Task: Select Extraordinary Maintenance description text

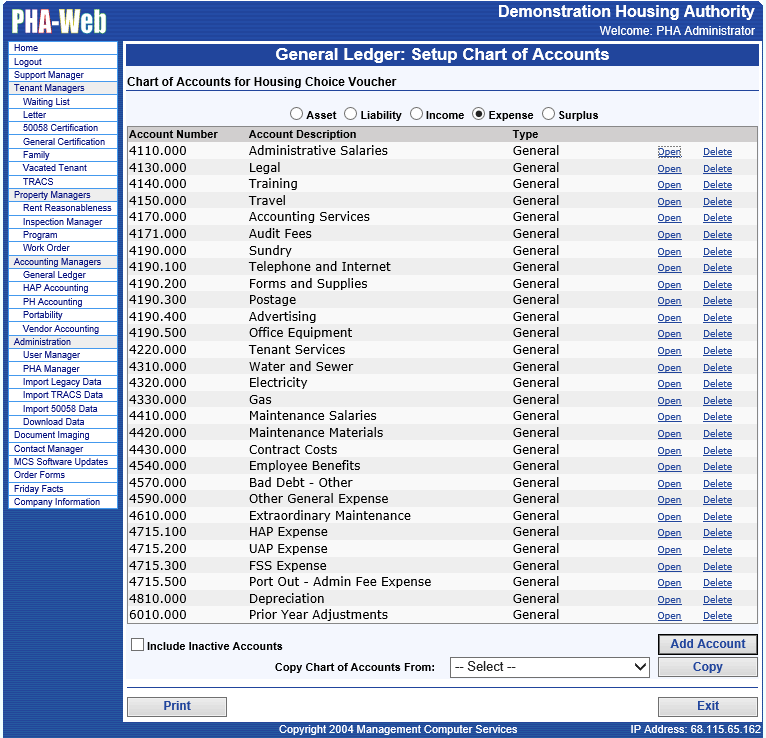Action: 330,515
